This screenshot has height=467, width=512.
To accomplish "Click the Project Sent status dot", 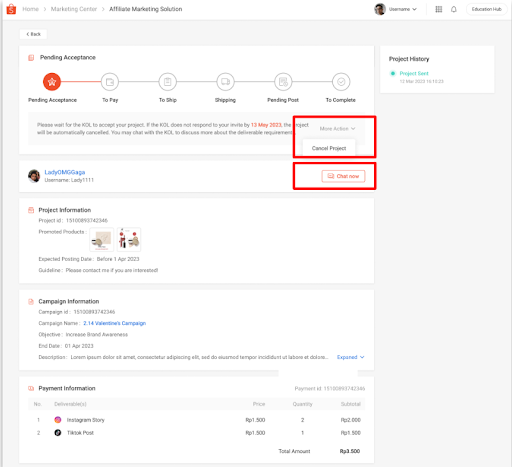I will tap(393, 73).
